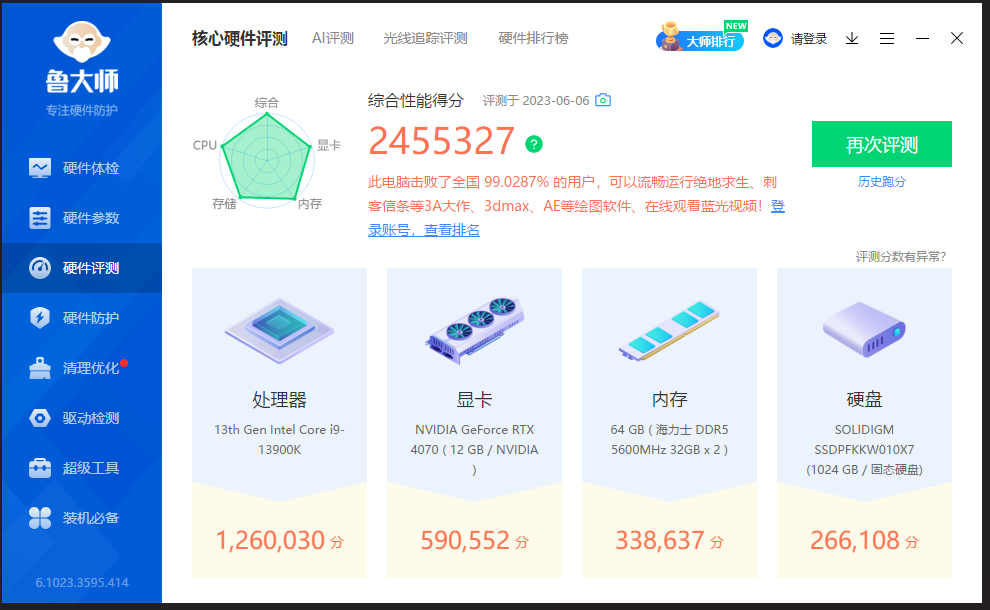Click the 再次评测 button
The height and width of the screenshot is (610, 990).
pos(881,144)
